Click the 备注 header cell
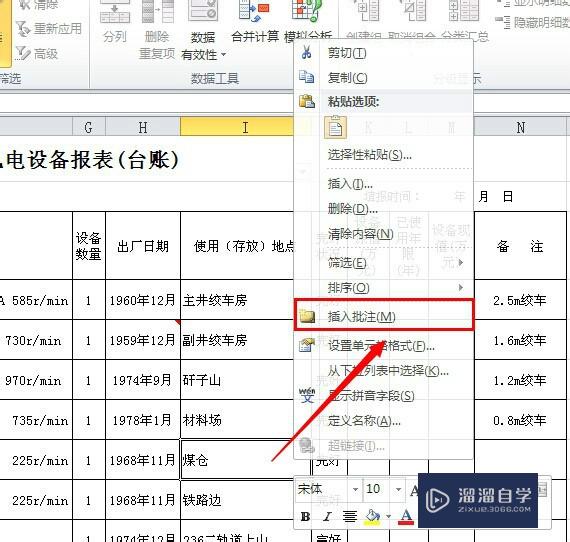Viewport: 570px width, 542px height. coord(520,246)
